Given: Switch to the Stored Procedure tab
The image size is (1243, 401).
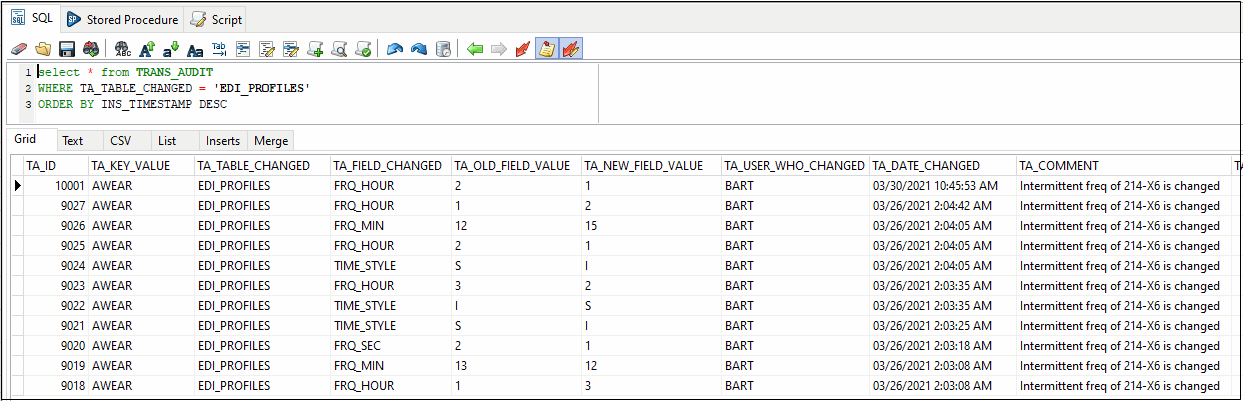Looking at the screenshot, I should click(x=122, y=19).
